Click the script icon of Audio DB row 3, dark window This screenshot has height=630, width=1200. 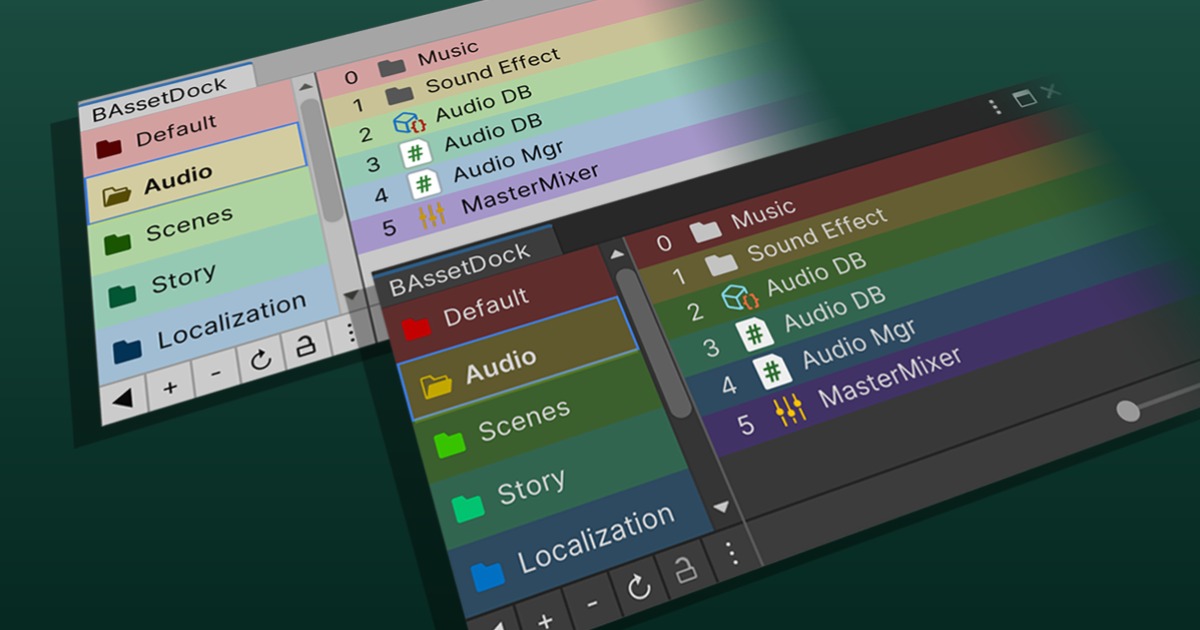[x=754, y=334]
